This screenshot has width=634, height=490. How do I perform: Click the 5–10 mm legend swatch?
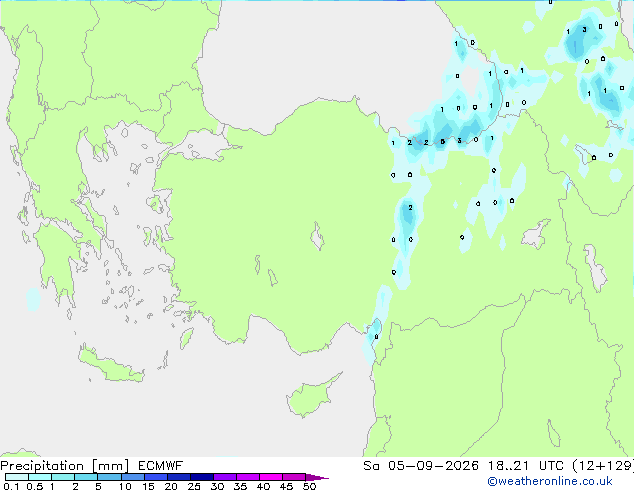pyautogui.click(x=110, y=477)
